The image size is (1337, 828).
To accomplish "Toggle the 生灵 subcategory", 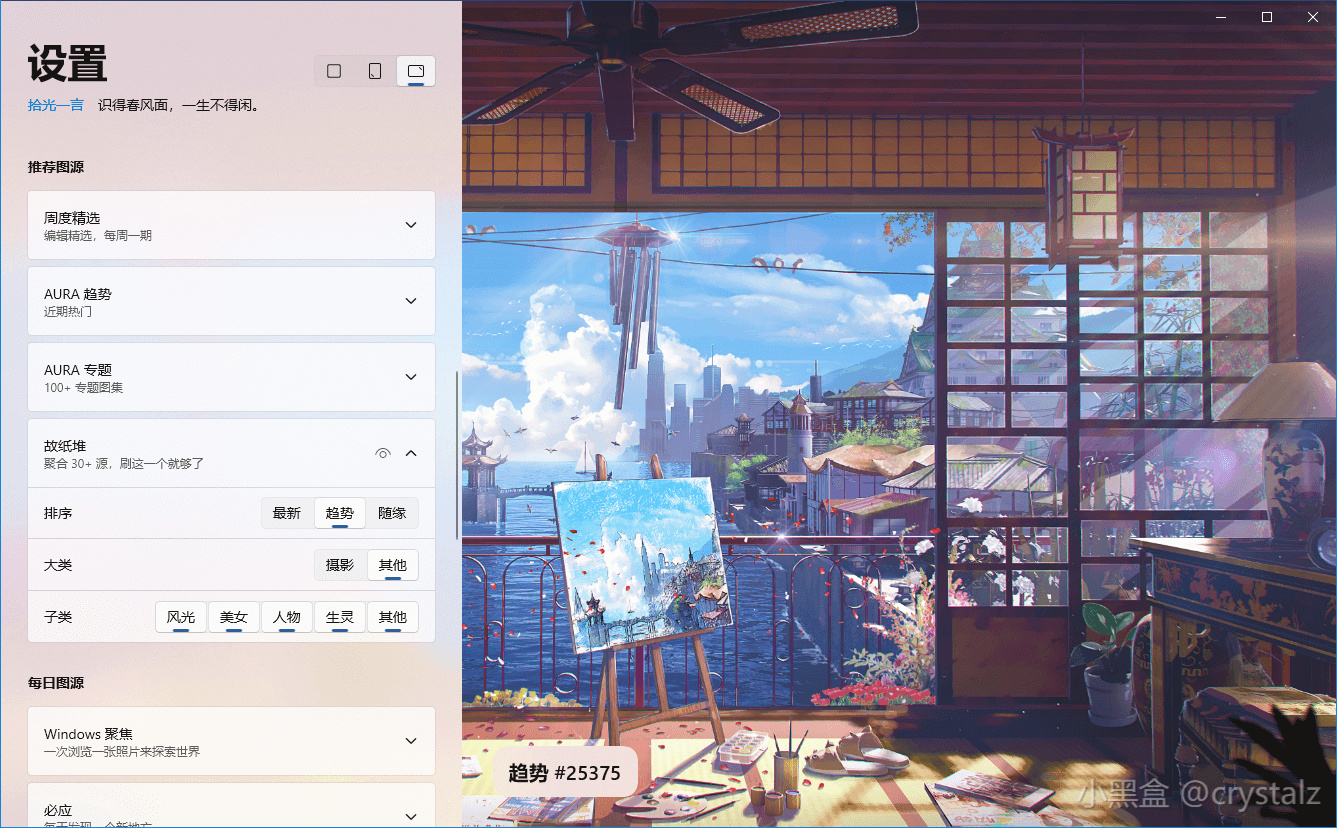I will tap(340, 617).
